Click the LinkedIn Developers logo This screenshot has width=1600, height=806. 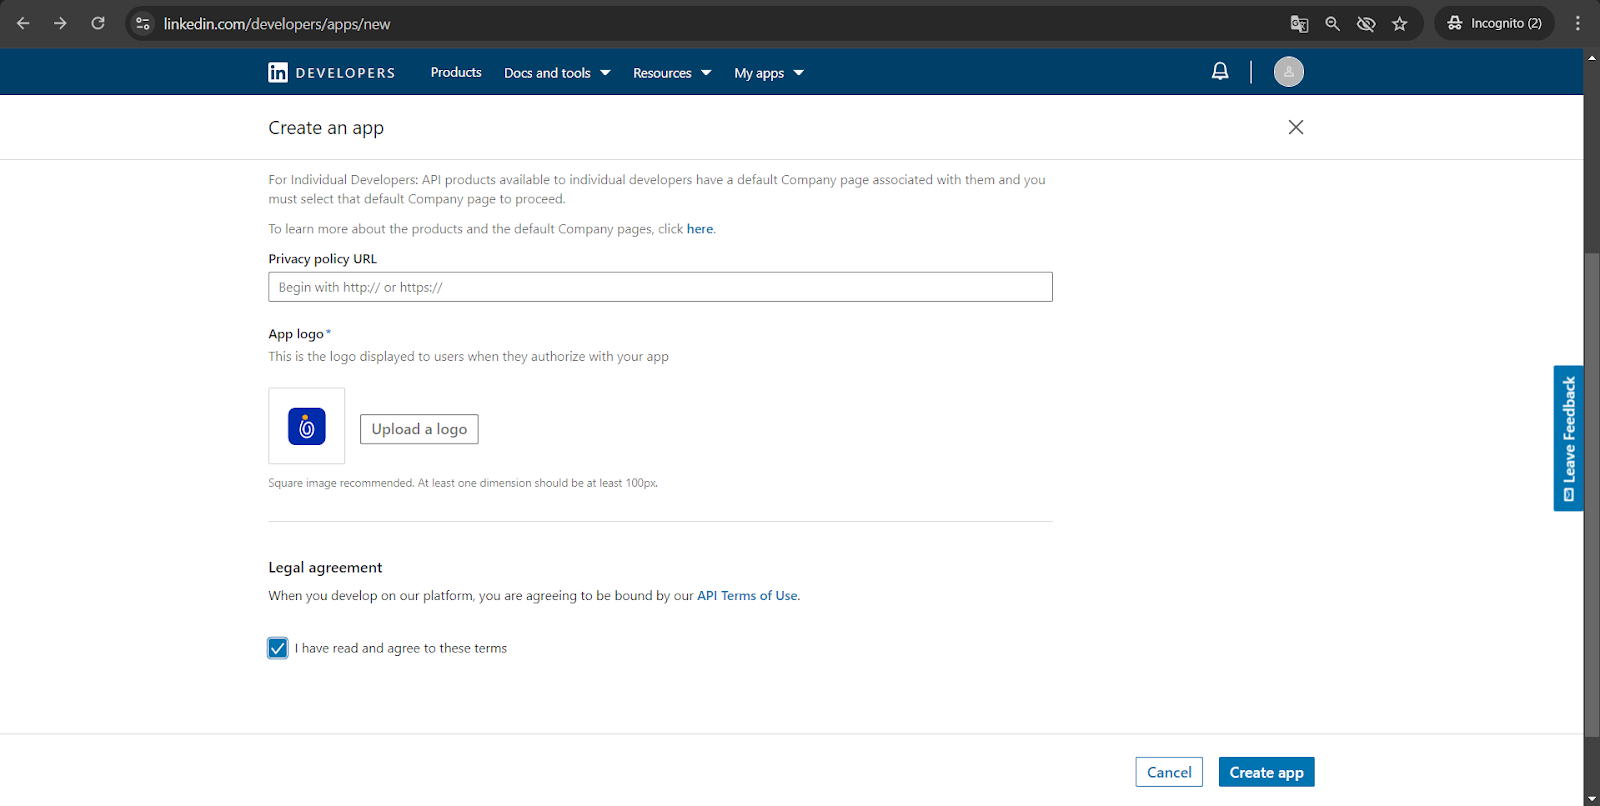(x=332, y=72)
